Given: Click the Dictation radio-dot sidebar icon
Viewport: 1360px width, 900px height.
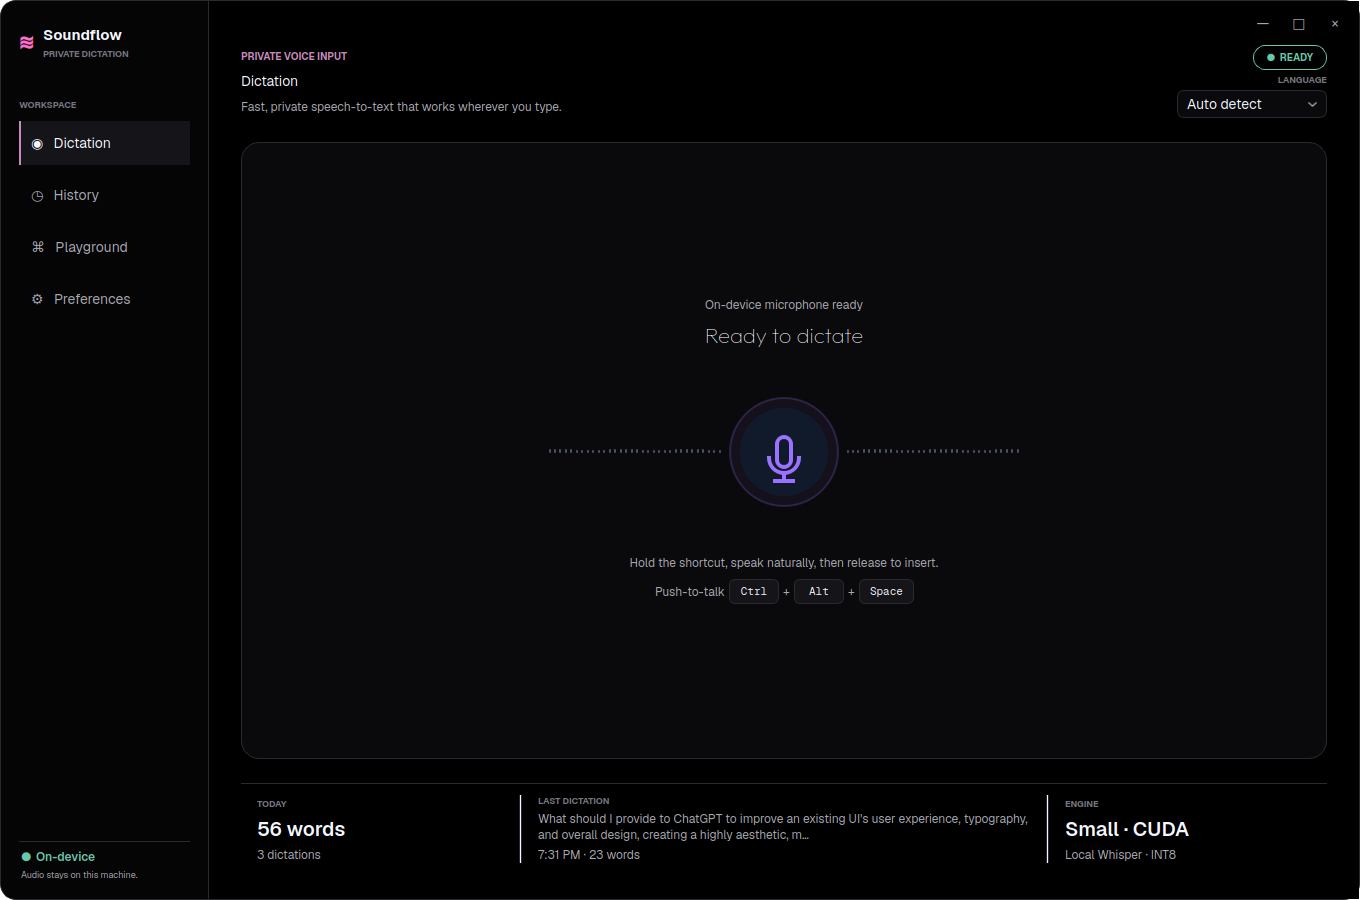Looking at the screenshot, I should point(37,144).
